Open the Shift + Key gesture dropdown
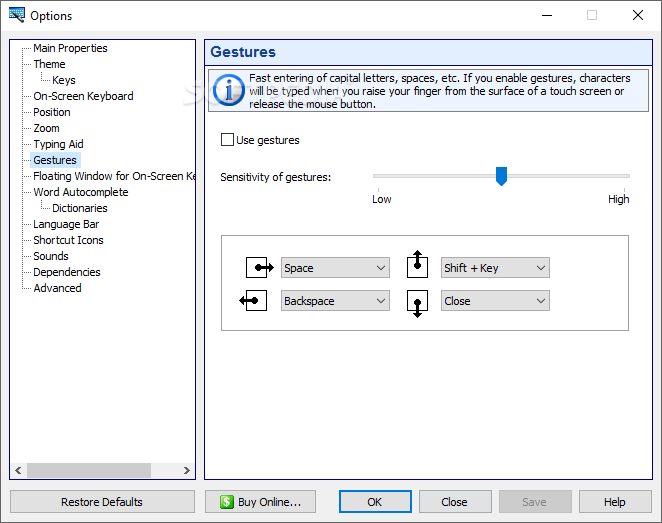This screenshot has height=523, width=662. coord(495,268)
